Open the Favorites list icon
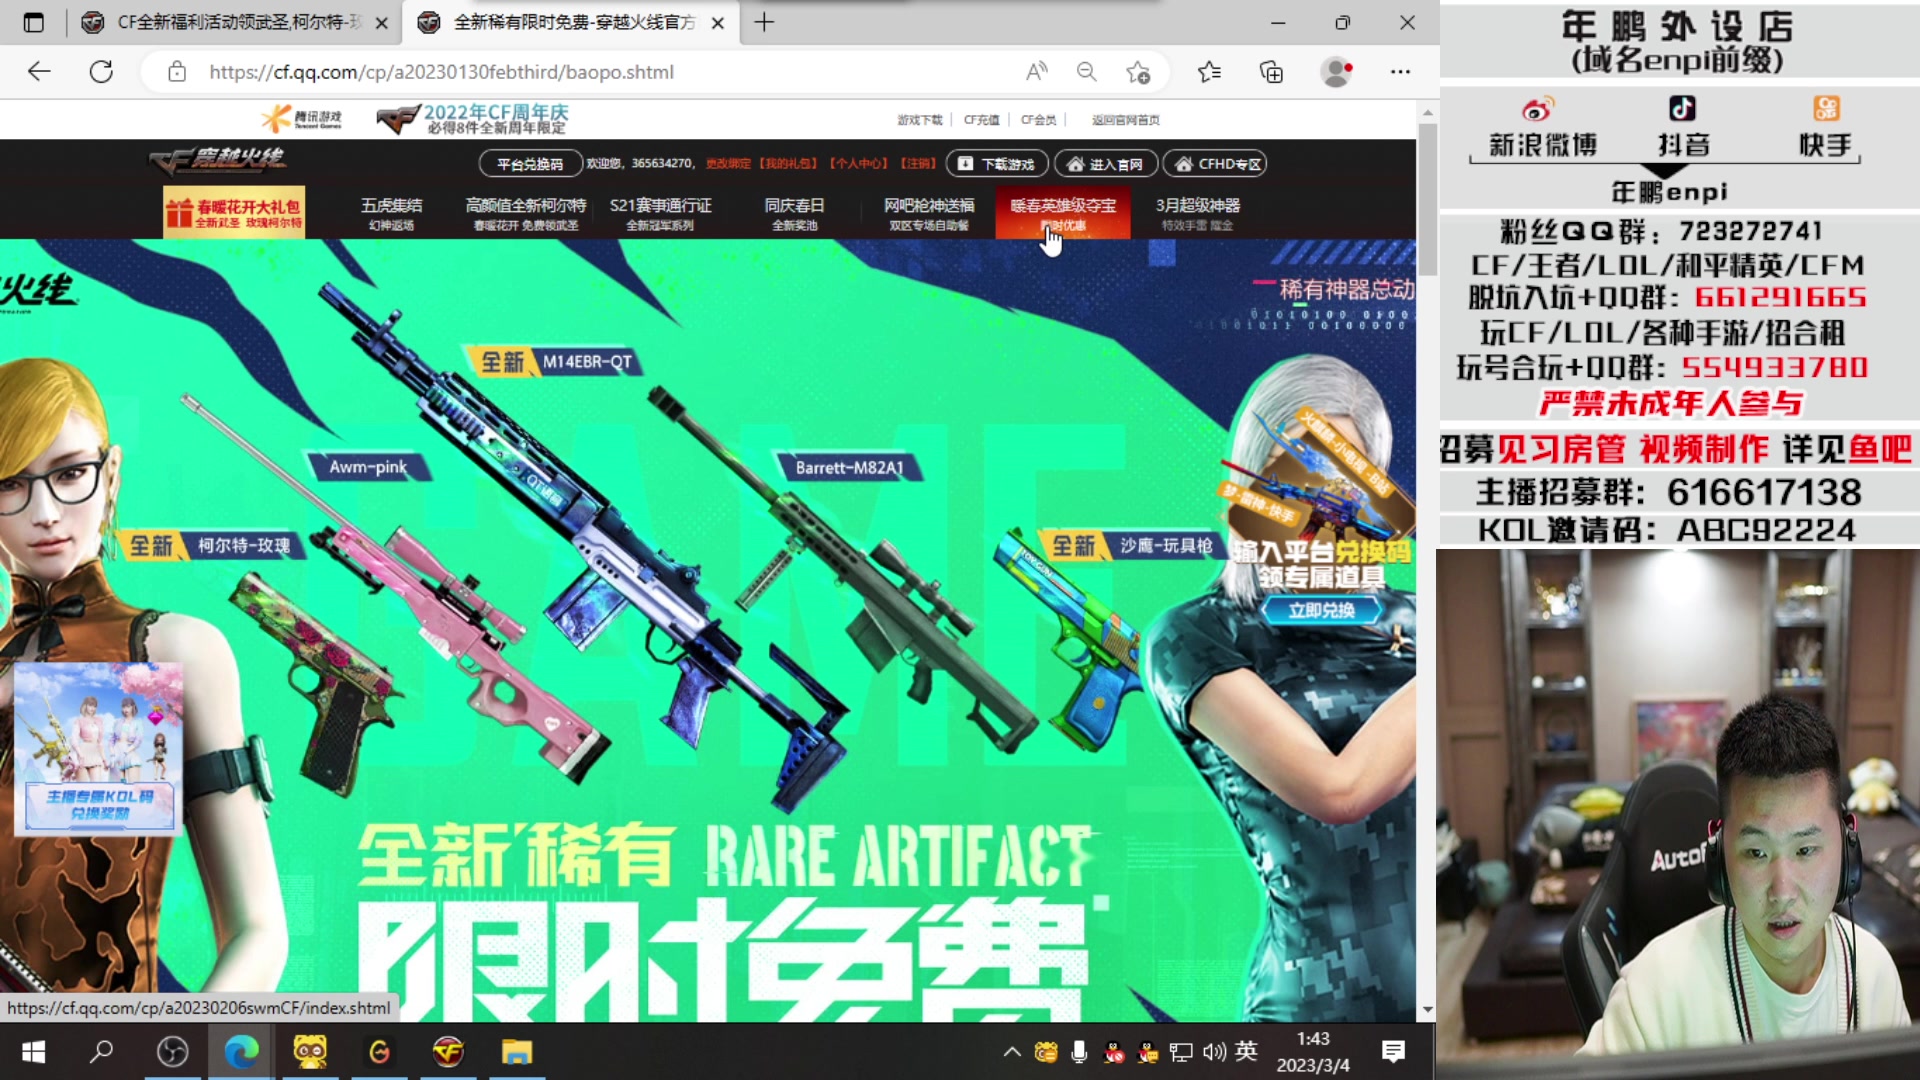The width and height of the screenshot is (1920, 1080). 1209,72
